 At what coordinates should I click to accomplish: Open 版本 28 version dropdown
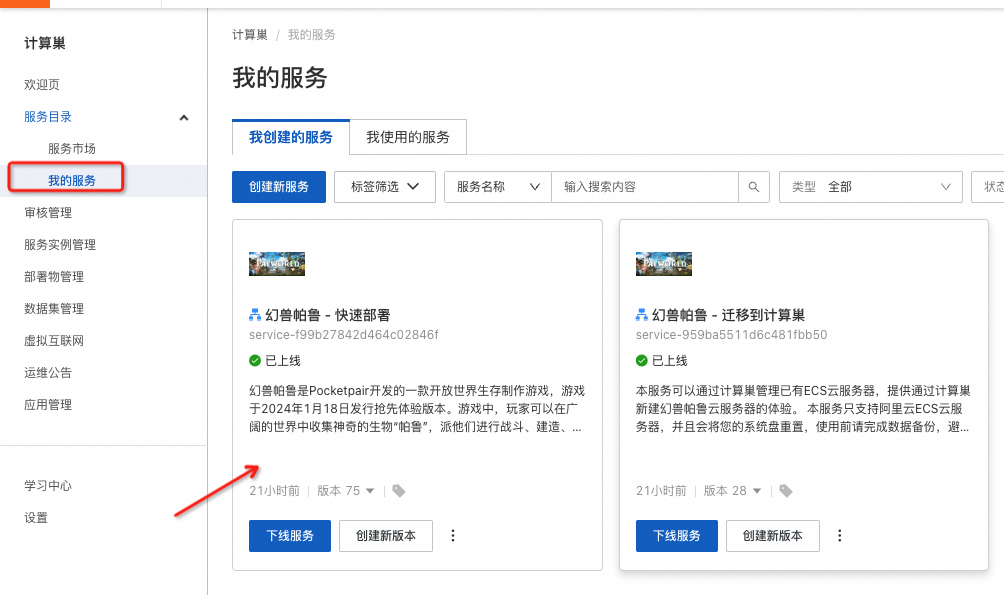click(732, 491)
